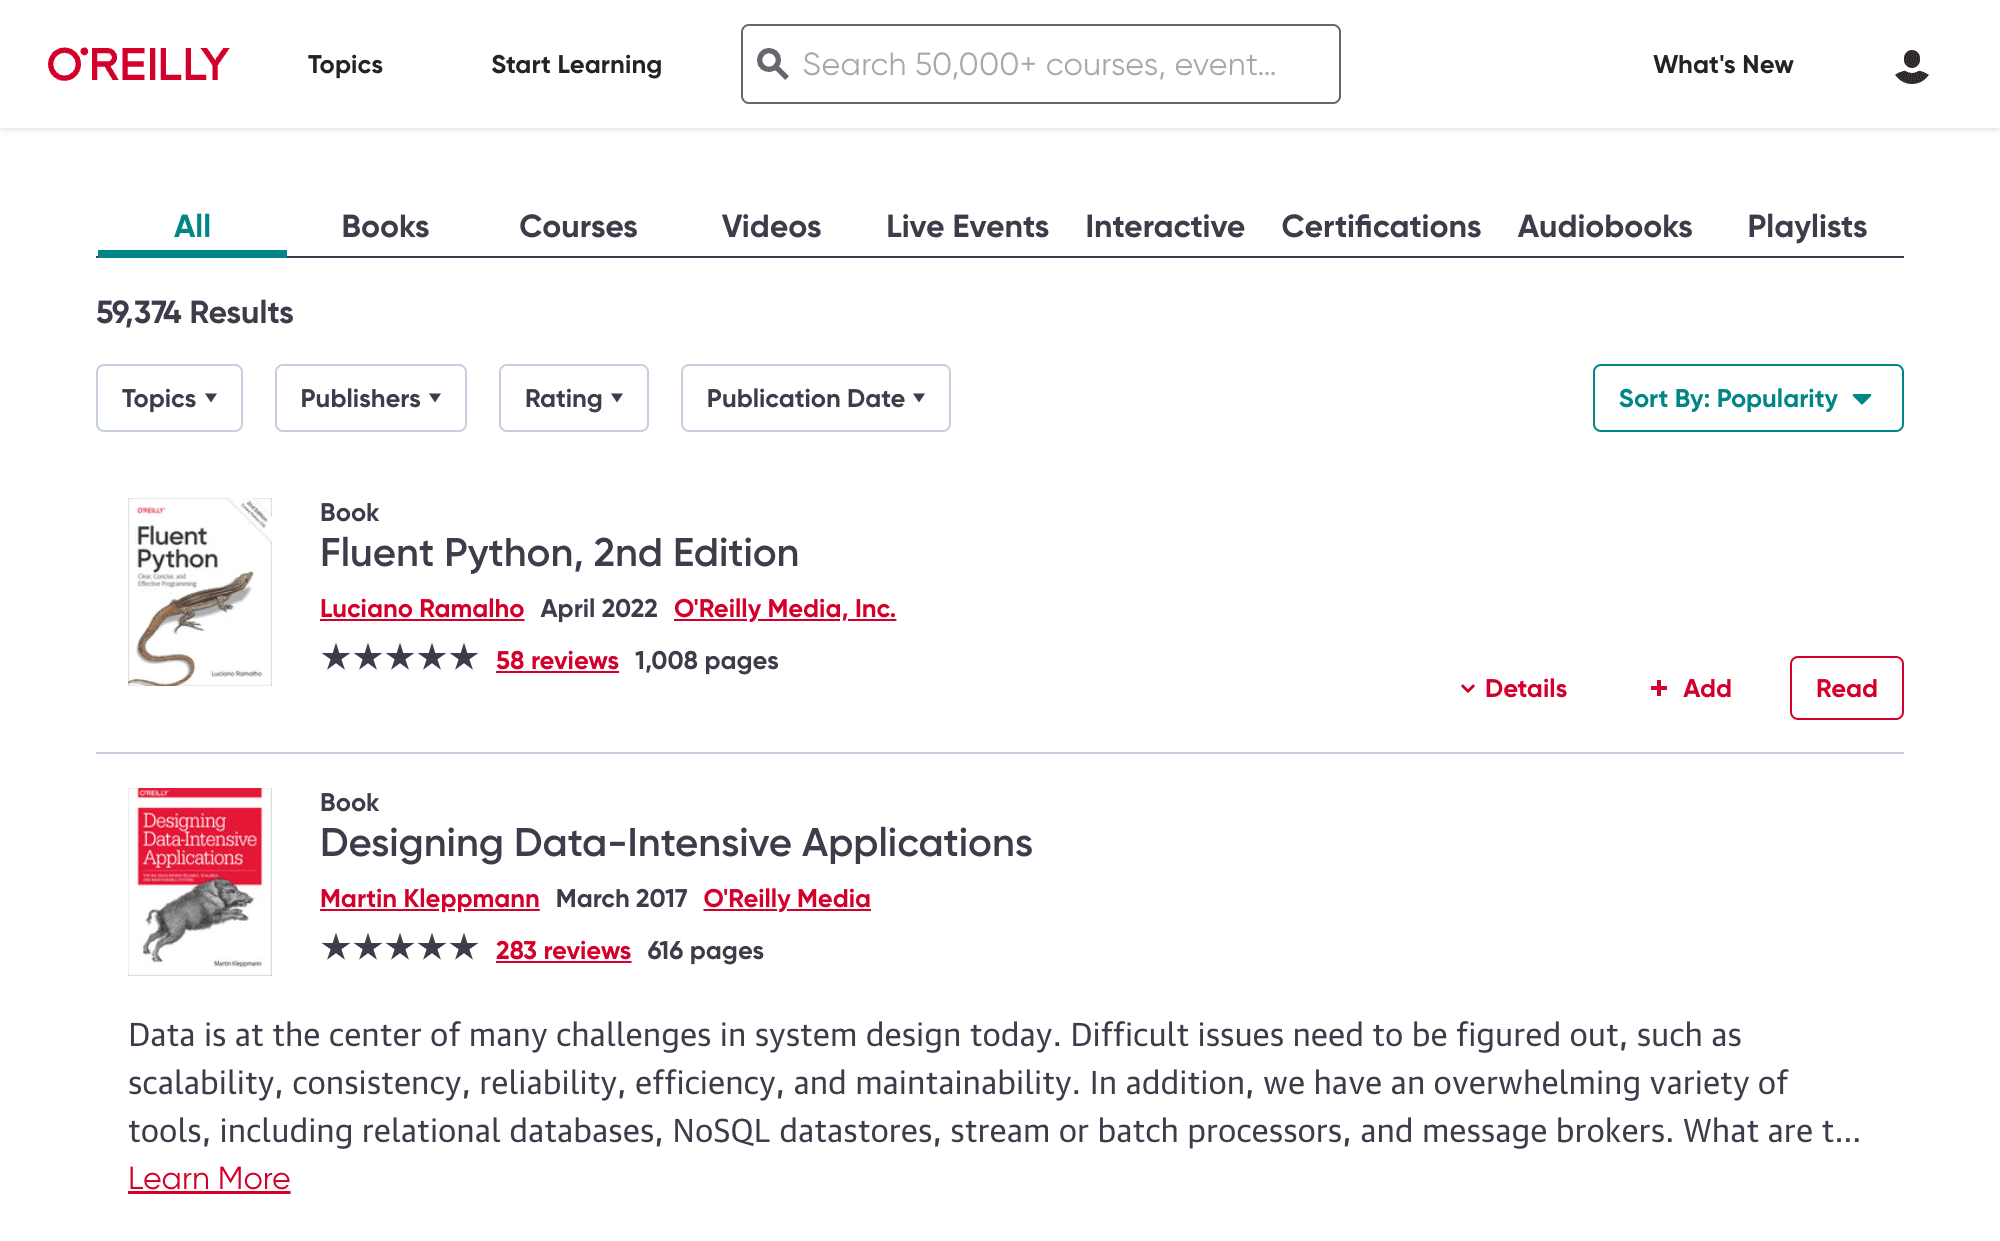Focus the search courses input field
2000x1241 pixels.
pyautogui.click(x=1041, y=64)
